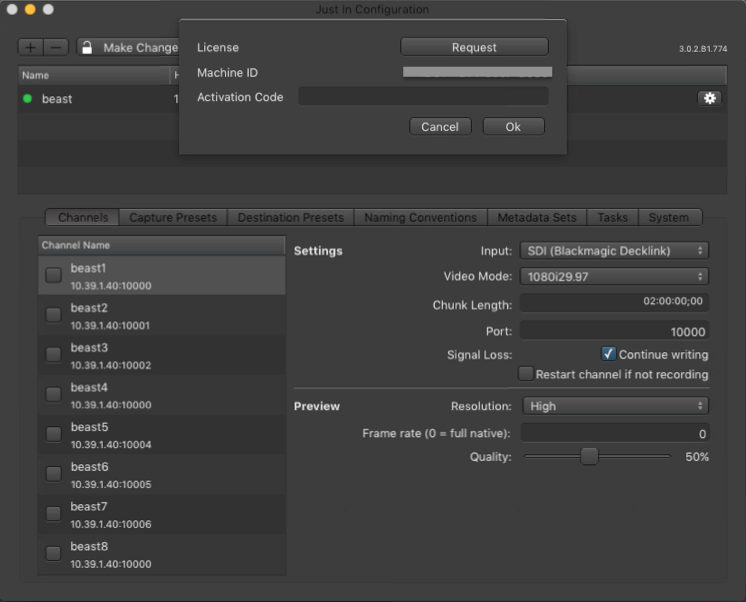The height and width of the screenshot is (602, 746).
Task: Click Ok in the license dialog
Action: [513, 127]
